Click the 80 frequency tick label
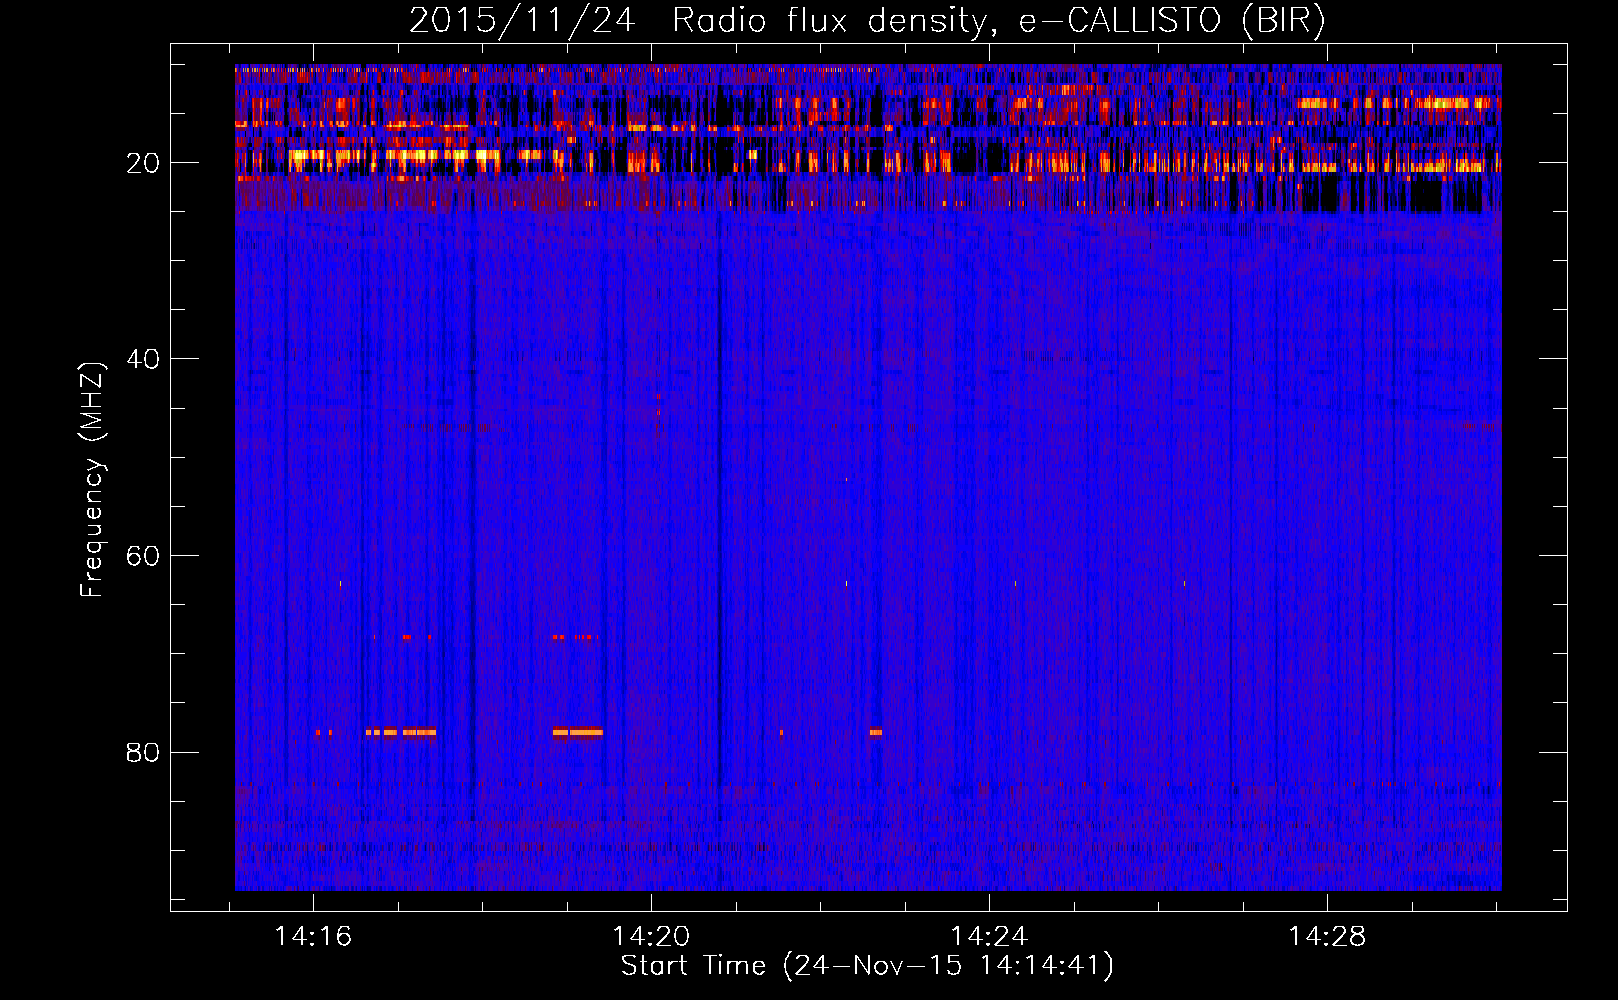The width and height of the screenshot is (1618, 1000). 143,752
